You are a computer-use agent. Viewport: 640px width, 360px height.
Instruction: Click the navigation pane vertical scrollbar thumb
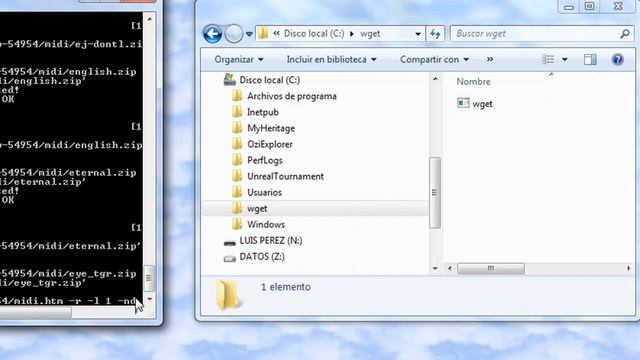coord(435,193)
